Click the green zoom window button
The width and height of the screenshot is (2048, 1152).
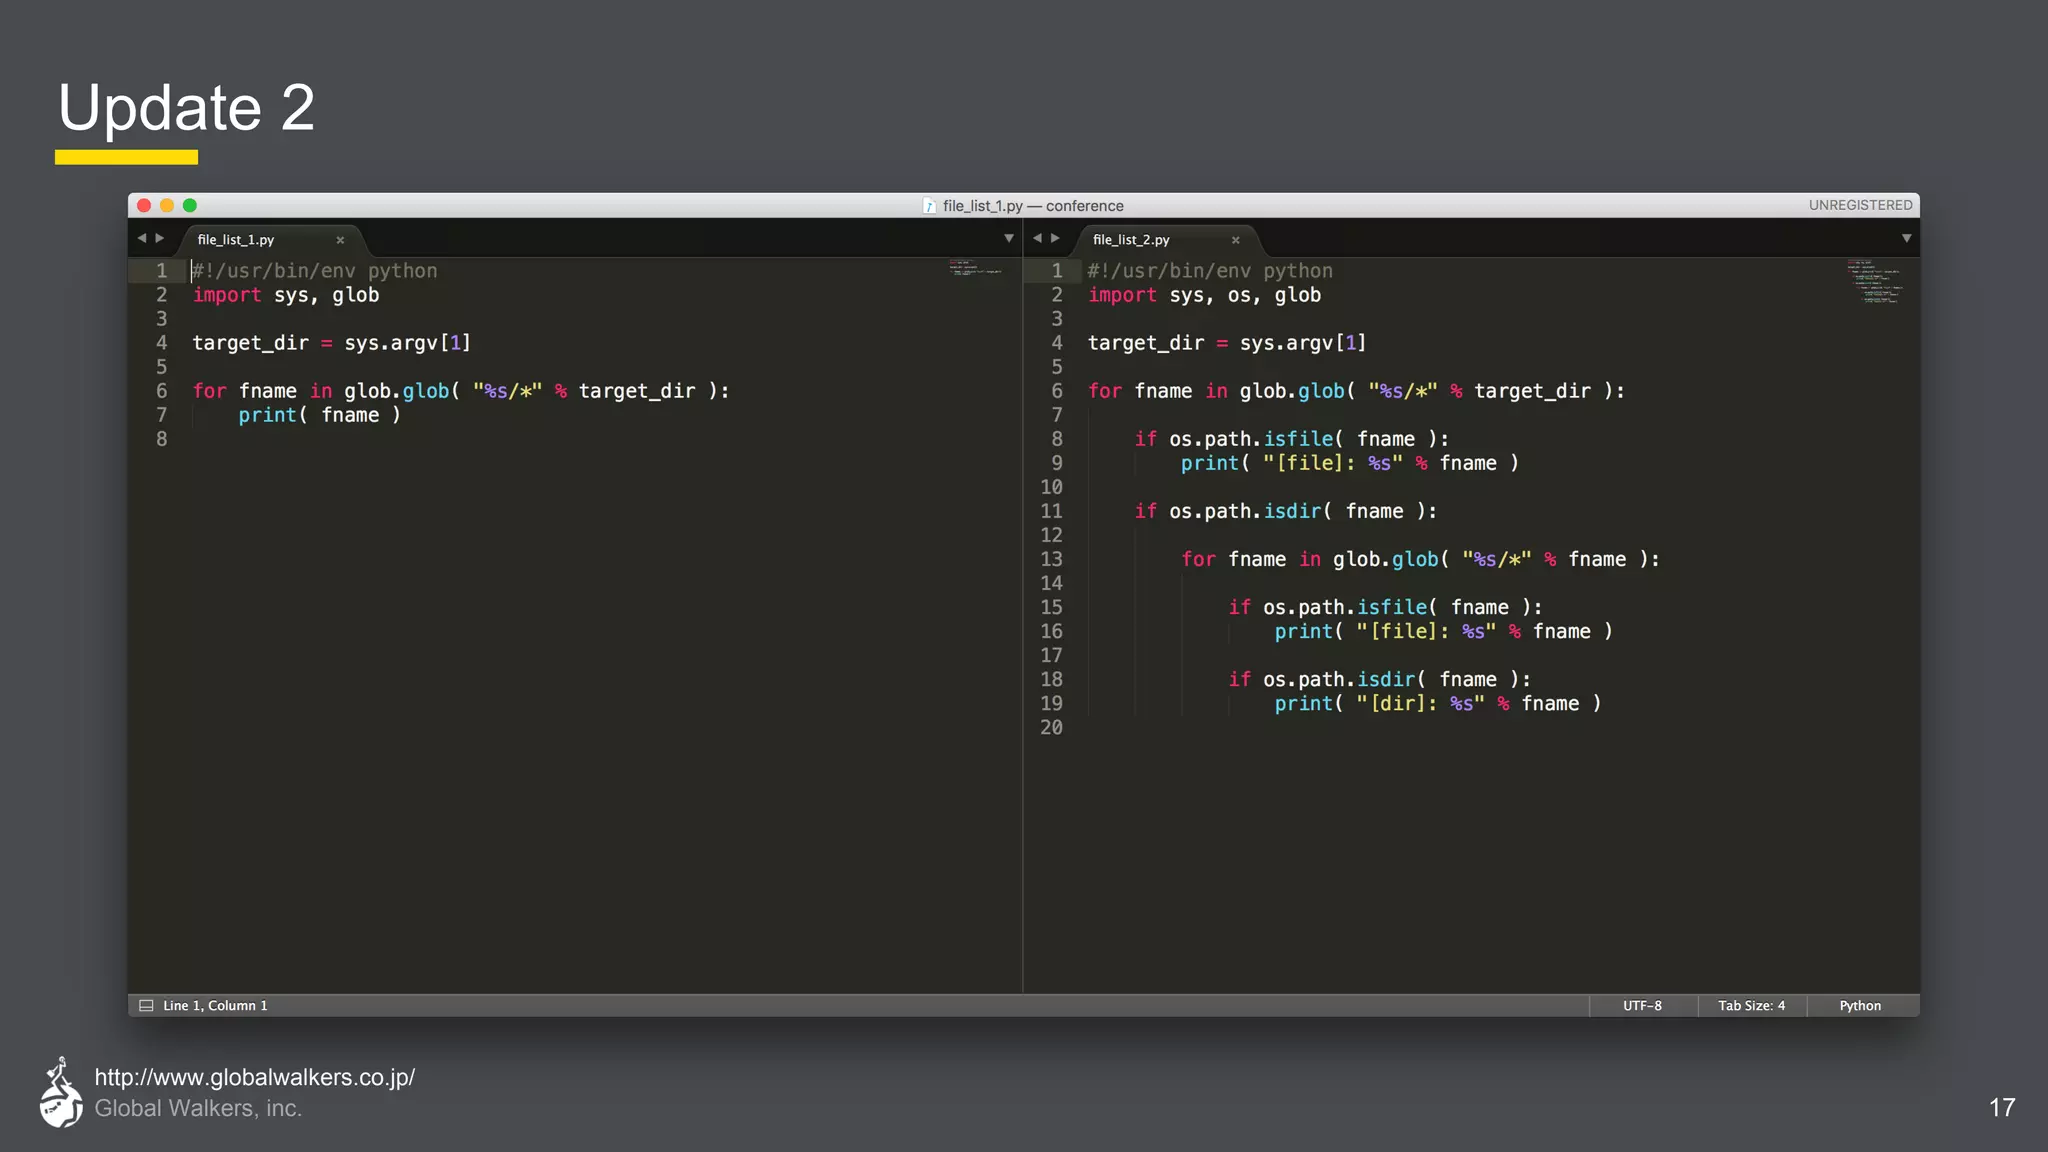[x=190, y=206]
